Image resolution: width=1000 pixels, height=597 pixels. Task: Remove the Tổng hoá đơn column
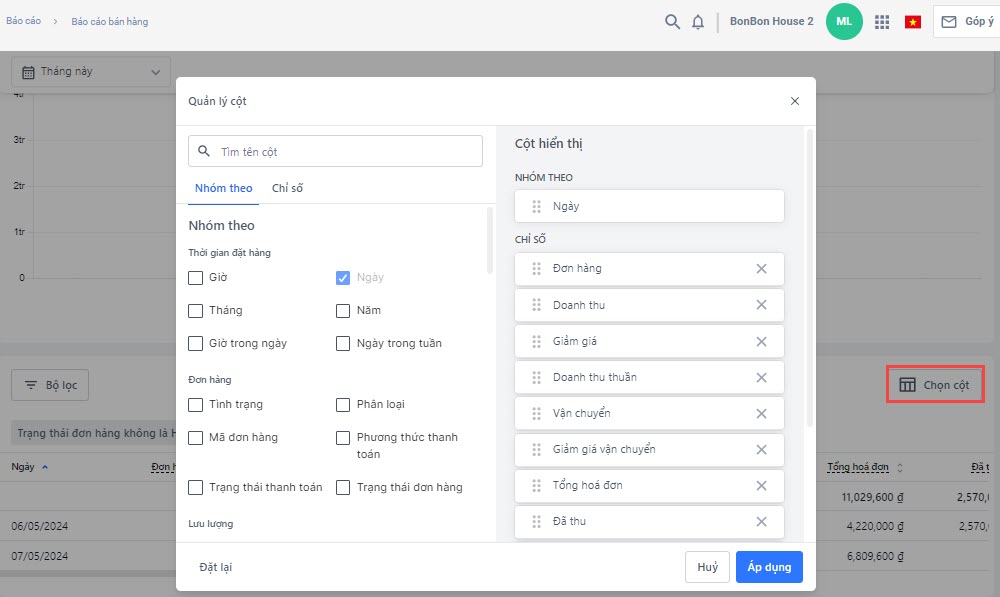(761, 485)
